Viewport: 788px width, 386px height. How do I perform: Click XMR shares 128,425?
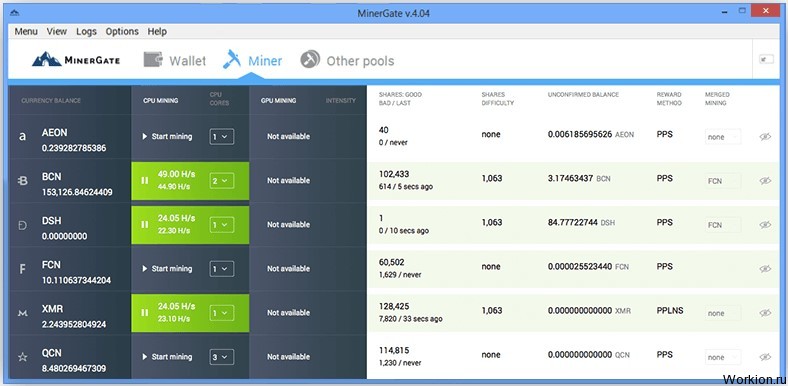coord(394,307)
